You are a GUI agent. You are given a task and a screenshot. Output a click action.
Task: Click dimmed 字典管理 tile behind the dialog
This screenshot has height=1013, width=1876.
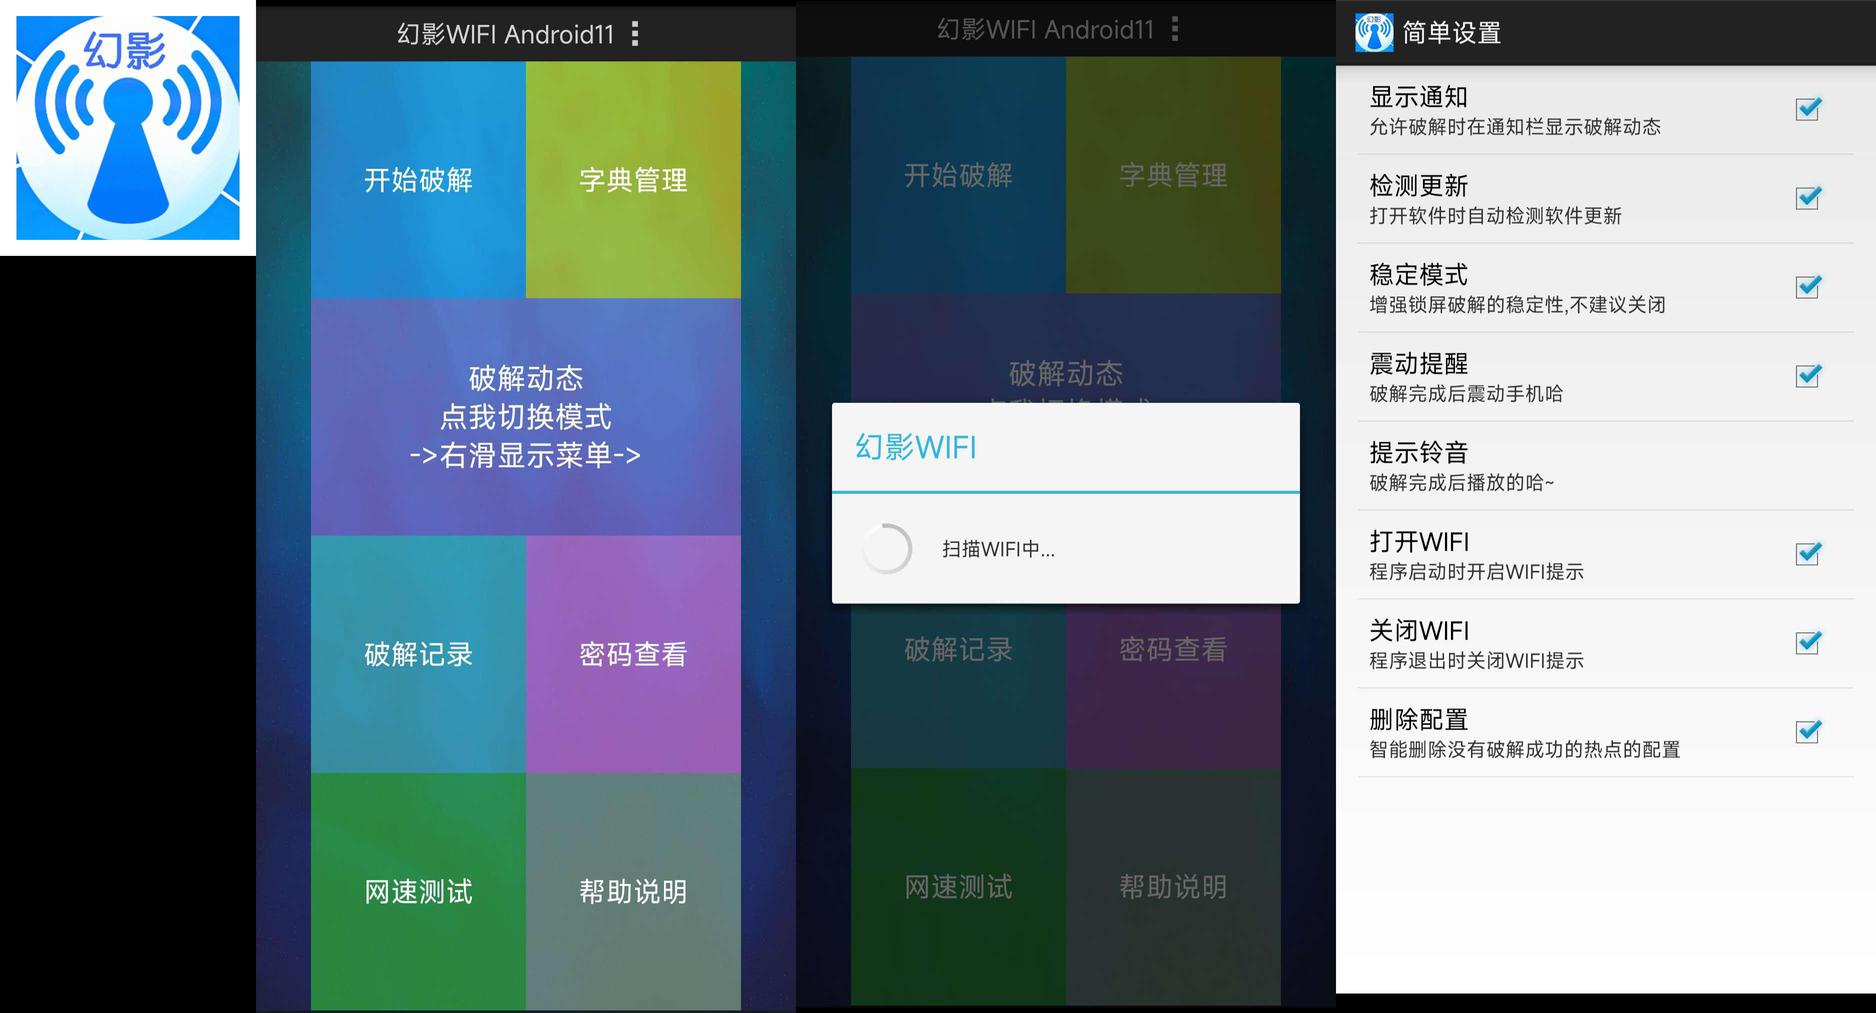point(1173,175)
